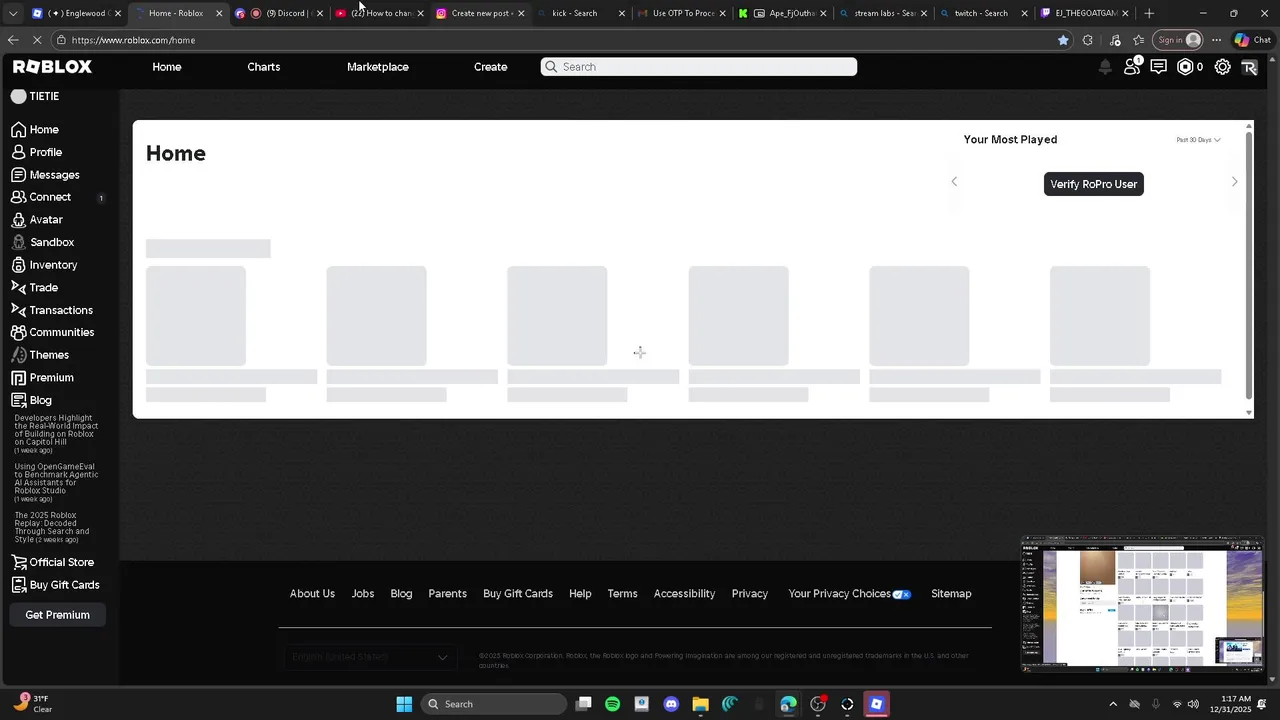Open the Accessibility footer link
The width and height of the screenshot is (1280, 720).
point(684,594)
